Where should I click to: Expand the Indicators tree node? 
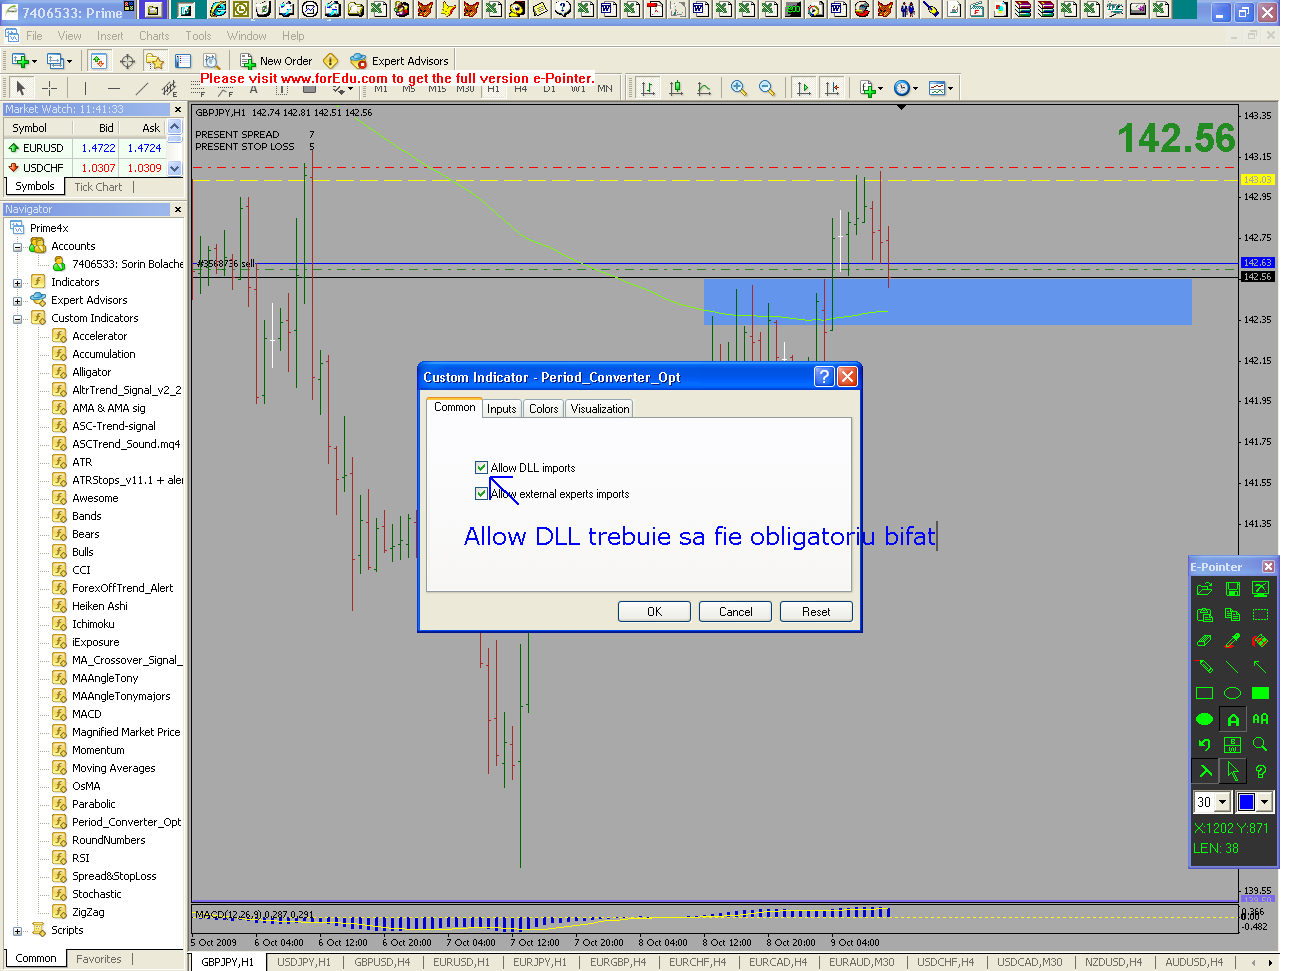point(17,283)
